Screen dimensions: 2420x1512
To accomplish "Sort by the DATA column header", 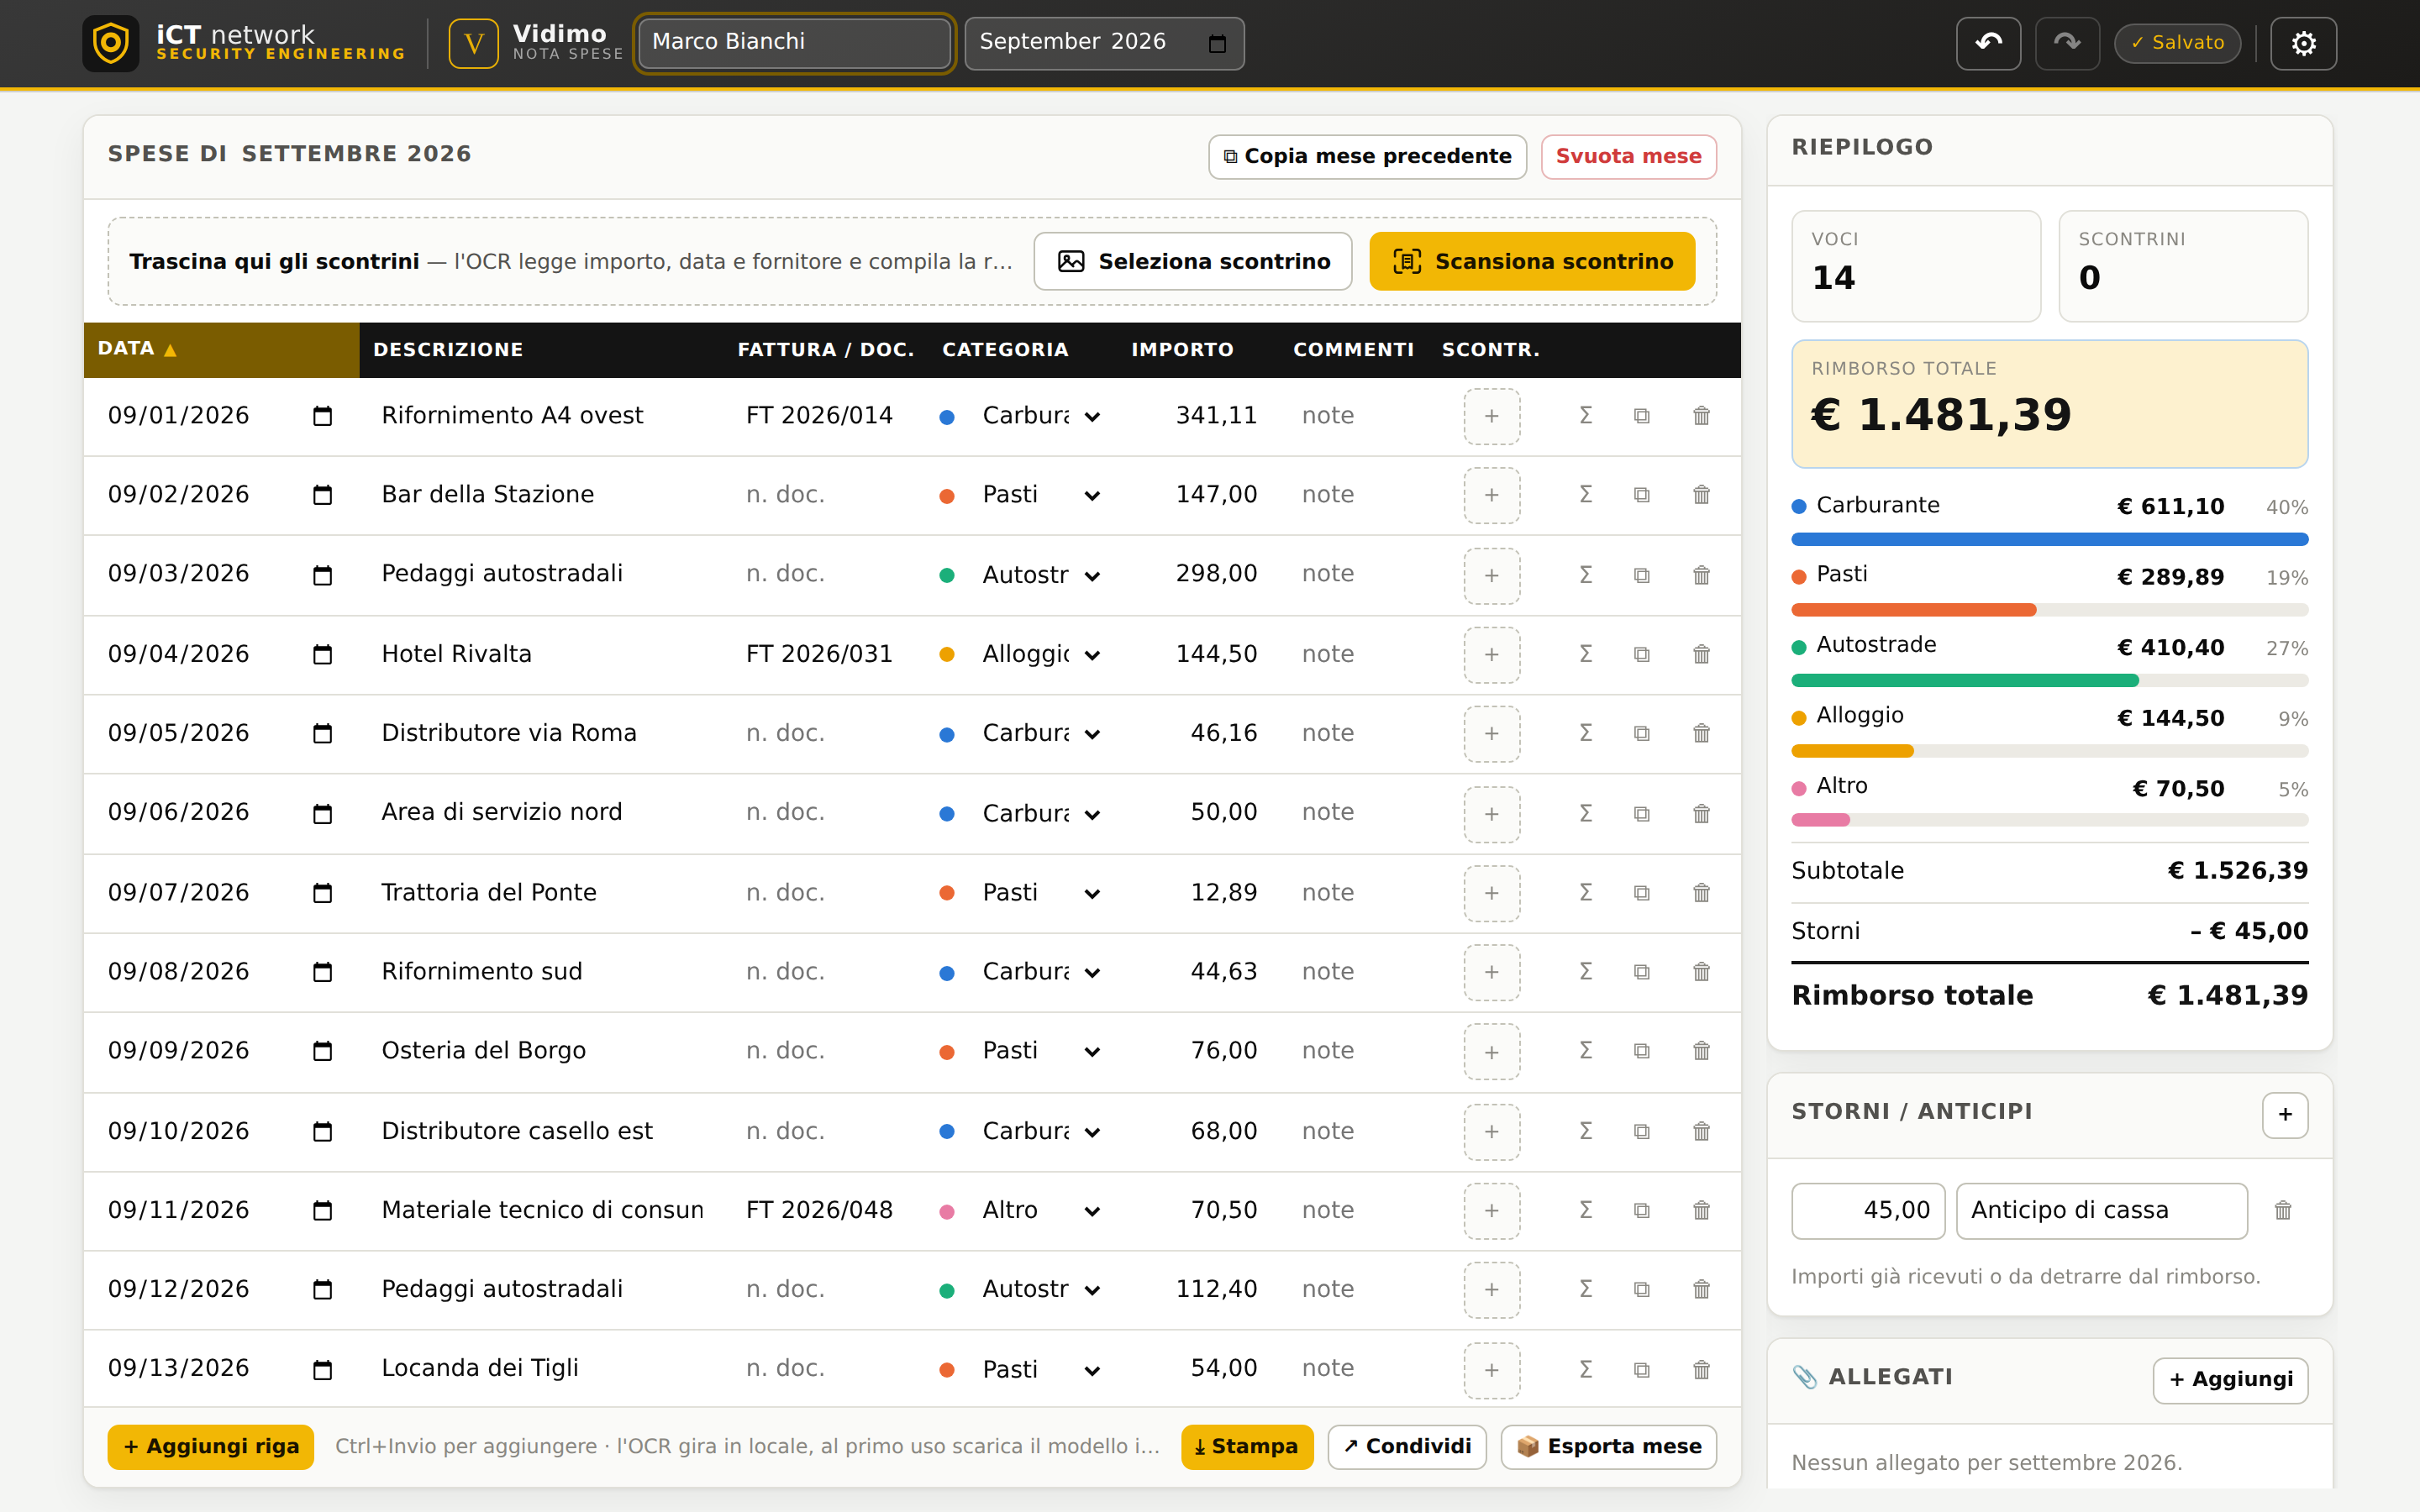I will 221,349.
